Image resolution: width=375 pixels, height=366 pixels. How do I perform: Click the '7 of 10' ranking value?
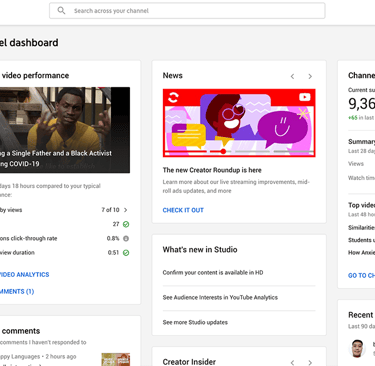110,210
